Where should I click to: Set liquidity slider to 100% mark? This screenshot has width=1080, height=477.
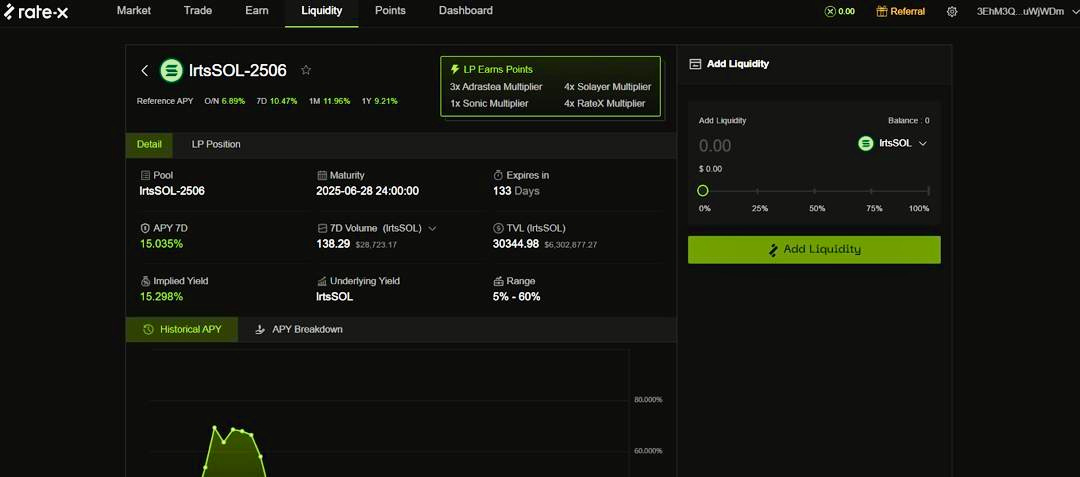pos(928,191)
